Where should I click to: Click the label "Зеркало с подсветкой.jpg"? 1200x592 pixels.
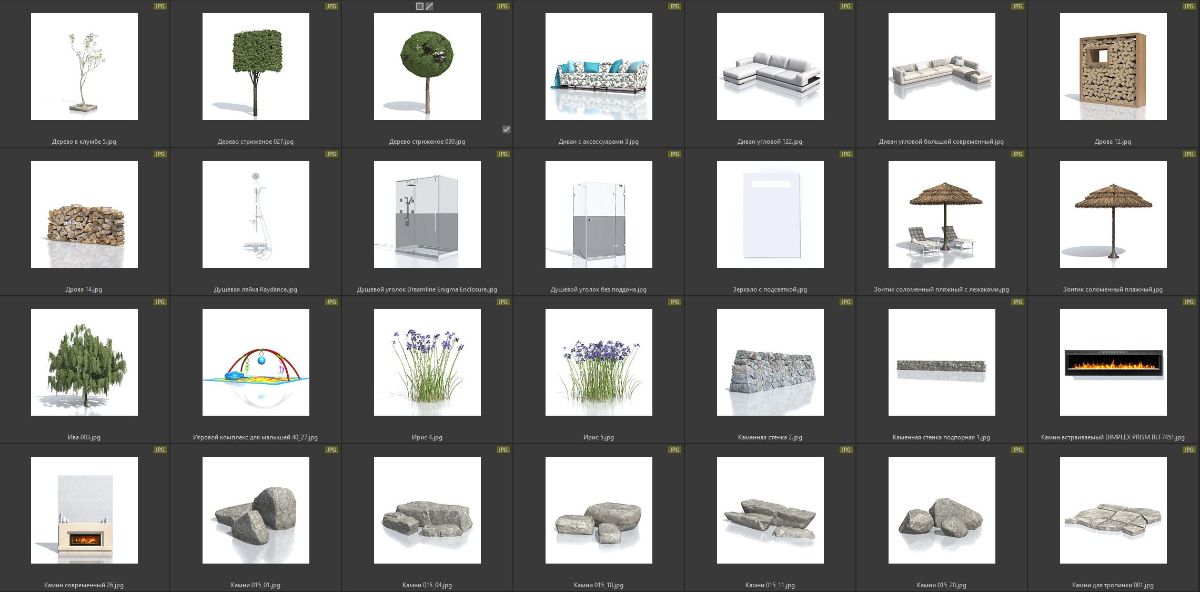(x=771, y=290)
